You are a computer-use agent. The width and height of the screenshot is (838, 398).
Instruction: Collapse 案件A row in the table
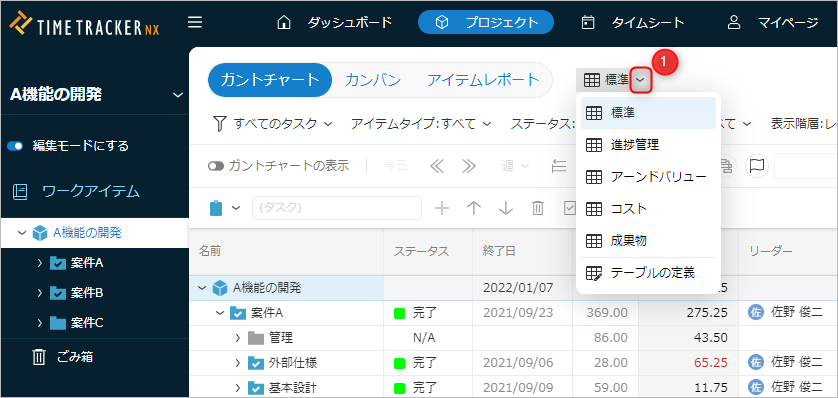(x=220, y=313)
